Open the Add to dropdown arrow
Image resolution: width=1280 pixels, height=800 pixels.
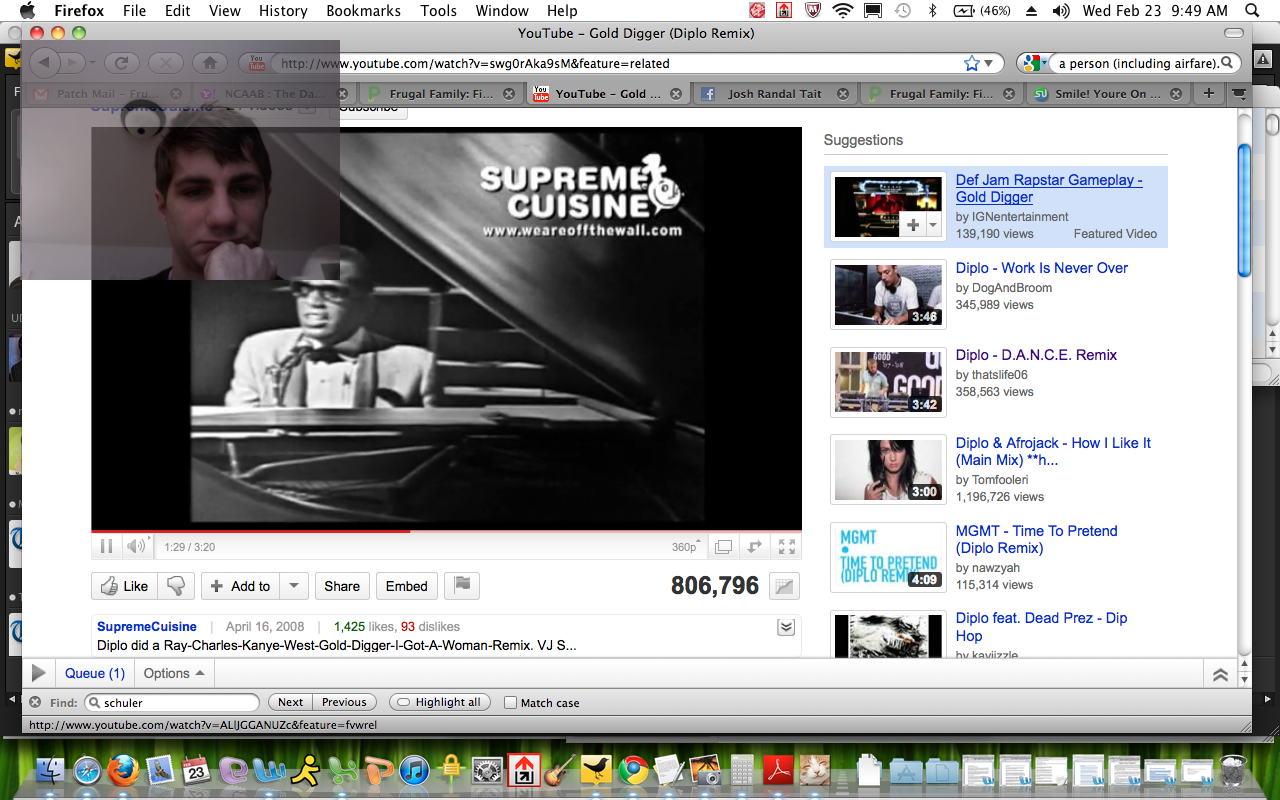(294, 586)
